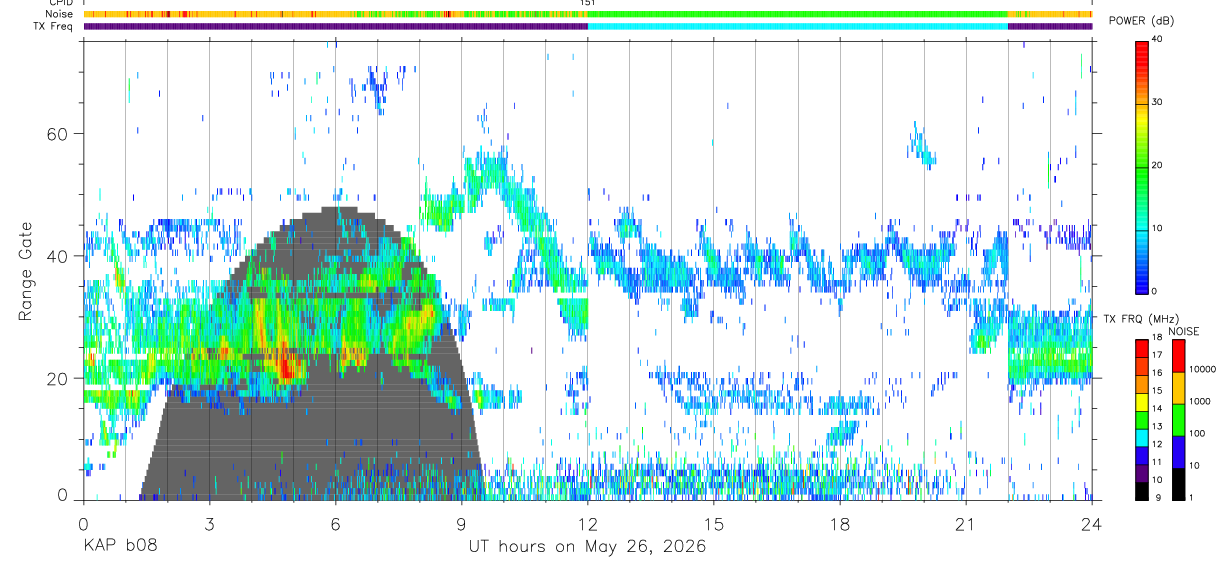Click the power scale value 40
The width and height of the screenshot is (1228, 567).
(1157, 40)
